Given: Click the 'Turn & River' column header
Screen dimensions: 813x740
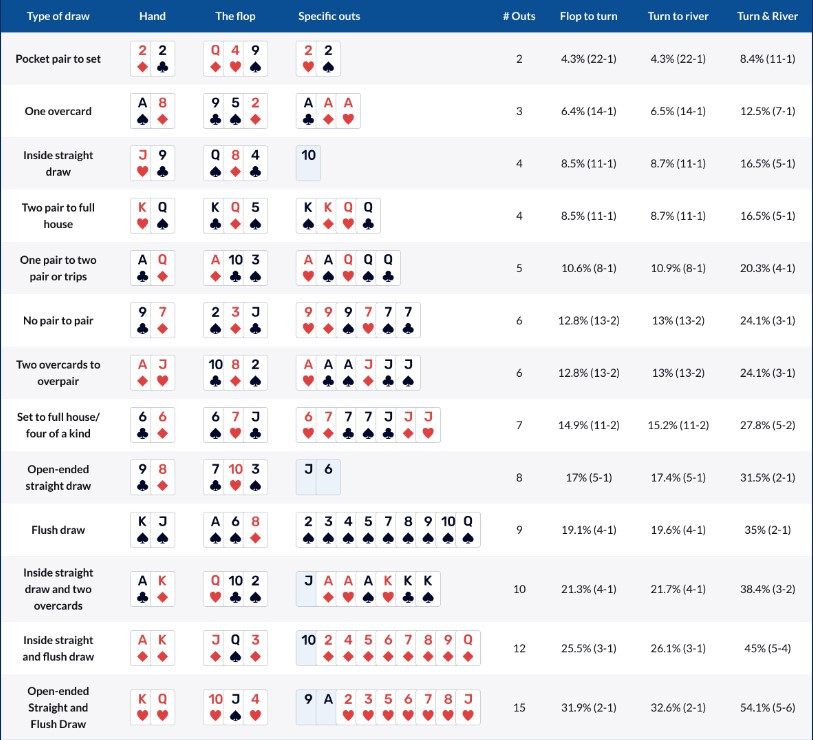Looking at the screenshot, I should (x=767, y=16).
